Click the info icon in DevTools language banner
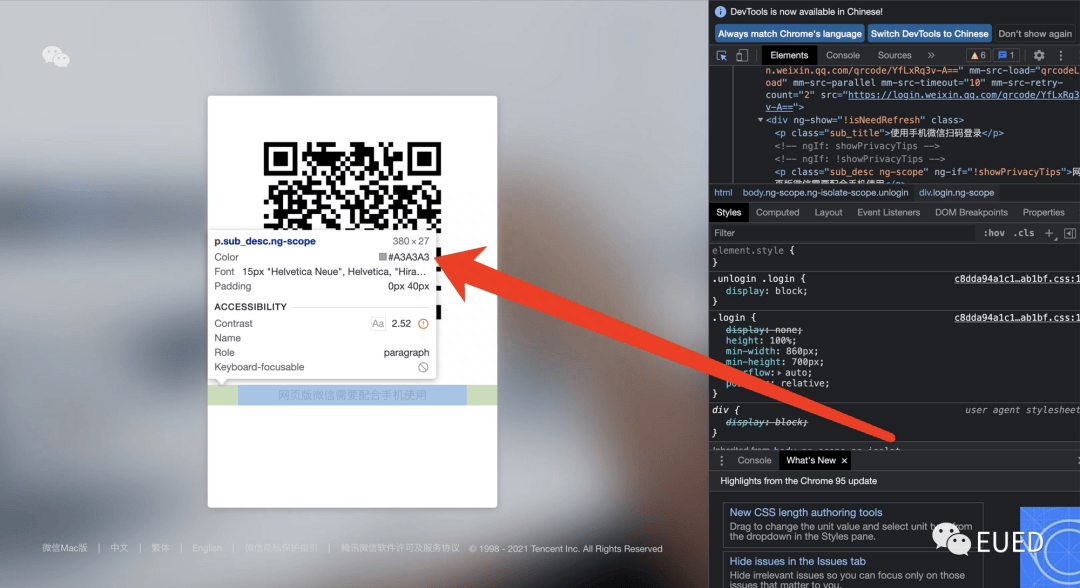This screenshot has width=1080, height=588. pyautogui.click(x=720, y=12)
